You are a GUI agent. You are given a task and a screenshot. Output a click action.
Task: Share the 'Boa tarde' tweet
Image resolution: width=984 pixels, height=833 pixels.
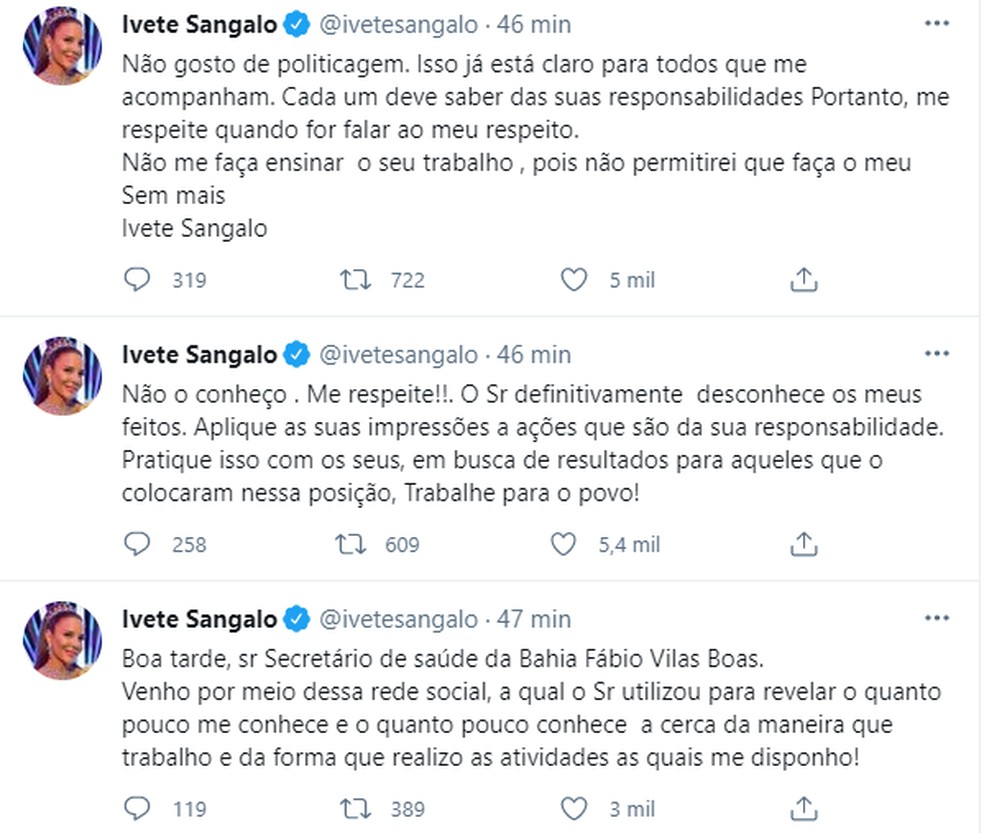coord(804,808)
